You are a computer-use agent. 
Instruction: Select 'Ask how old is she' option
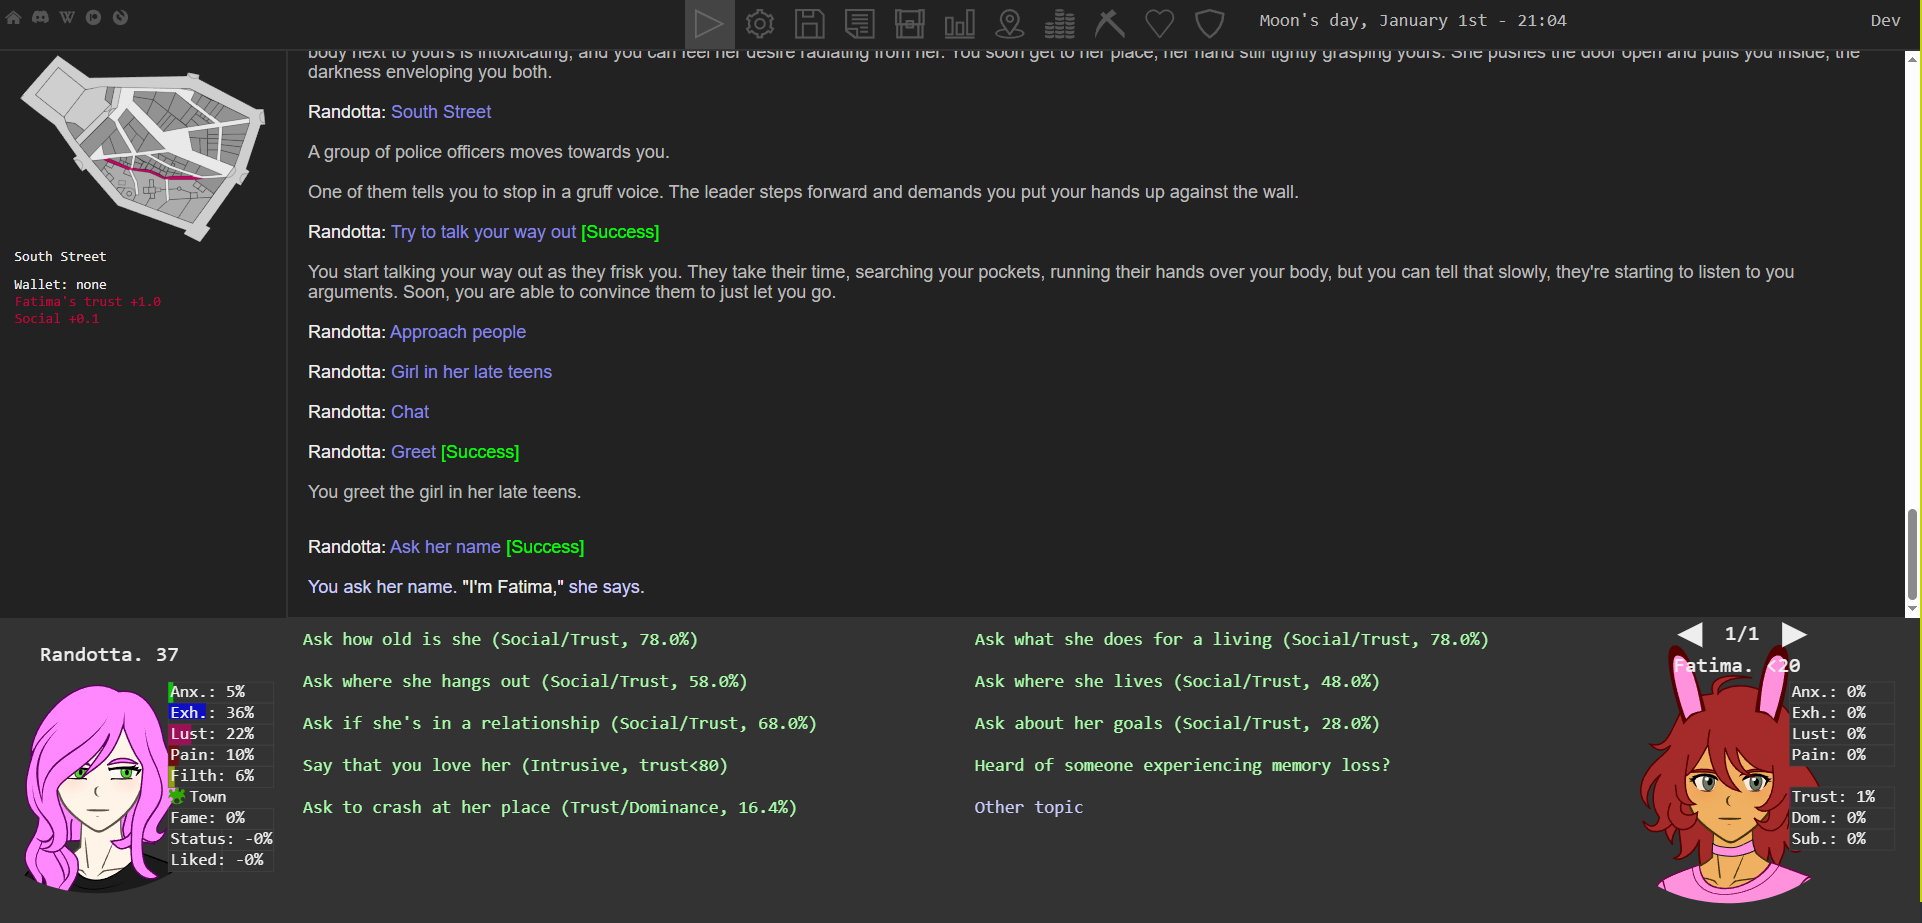point(500,640)
